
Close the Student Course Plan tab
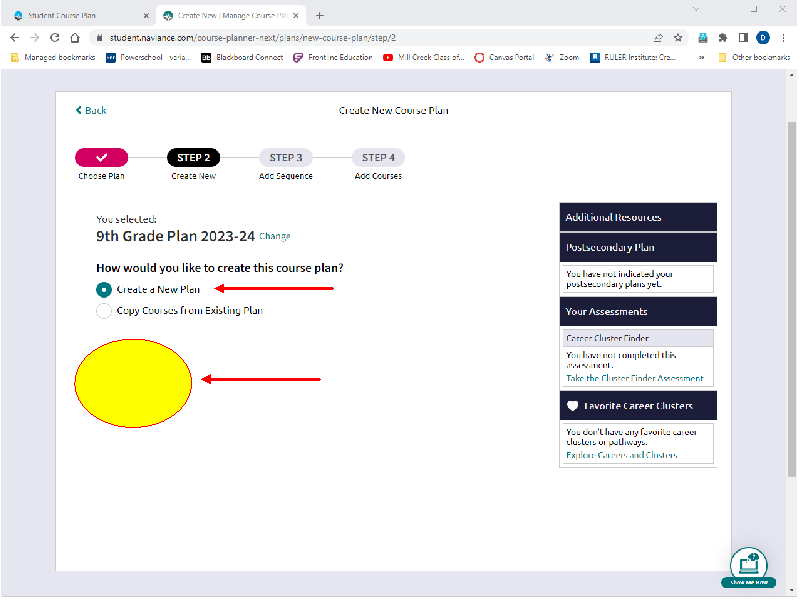pos(146,16)
